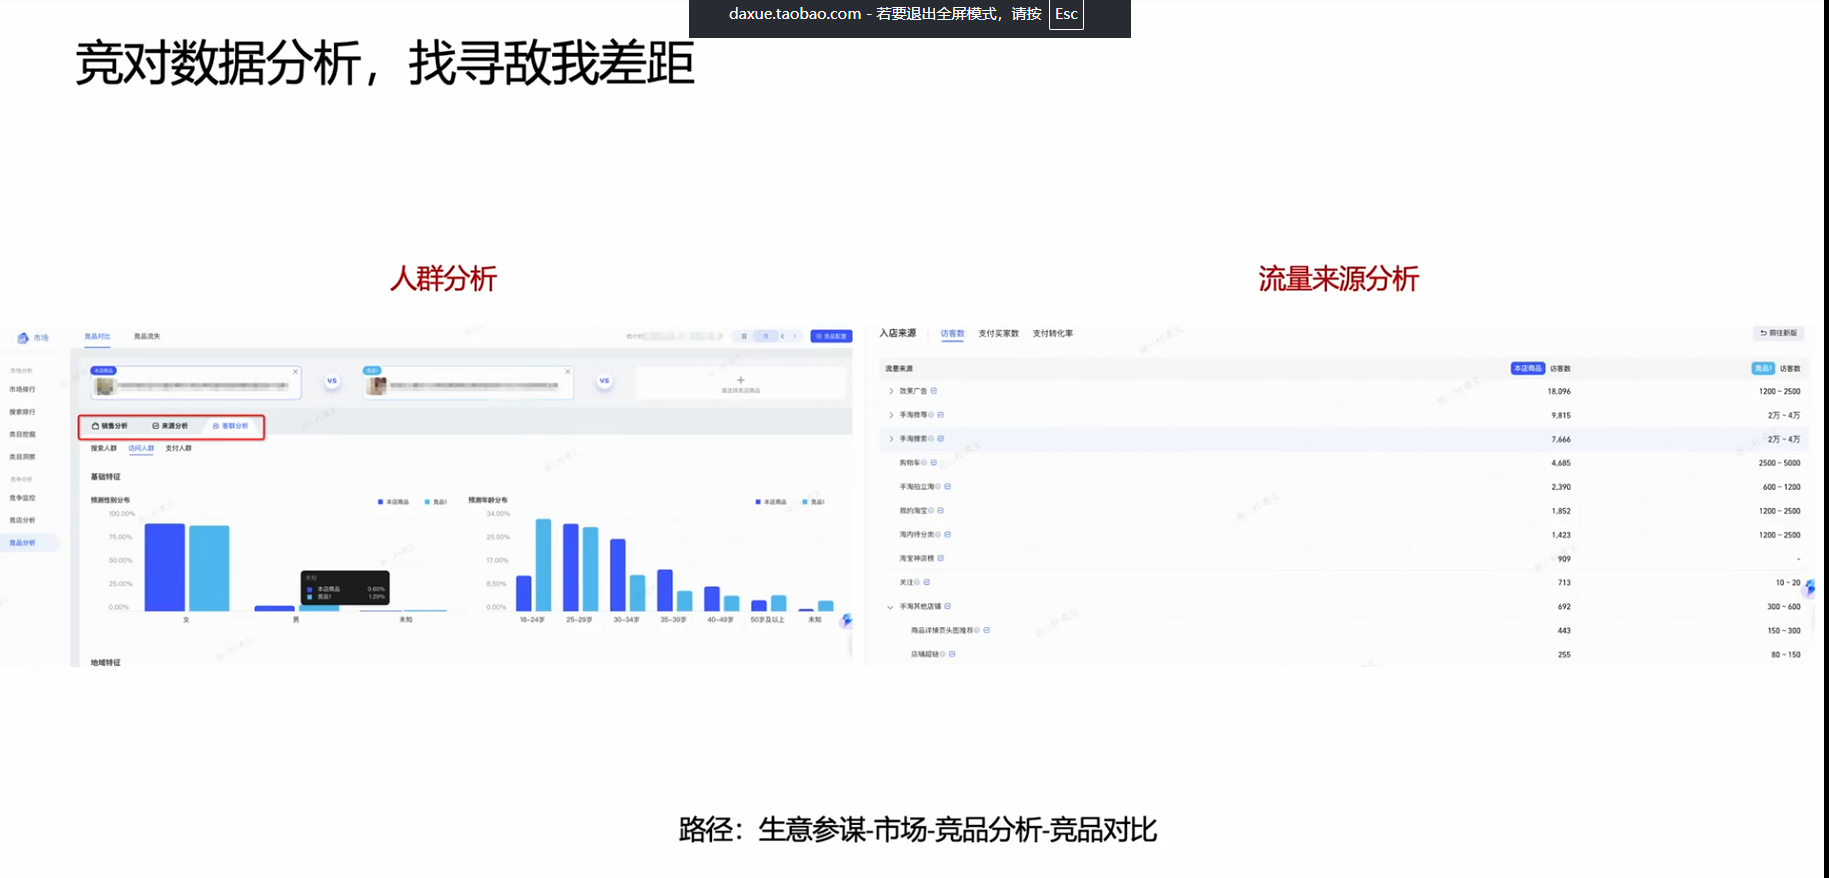Click the 本店商品 column badge
Viewport: 1829px width, 878px height.
(x=1528, y=369)
